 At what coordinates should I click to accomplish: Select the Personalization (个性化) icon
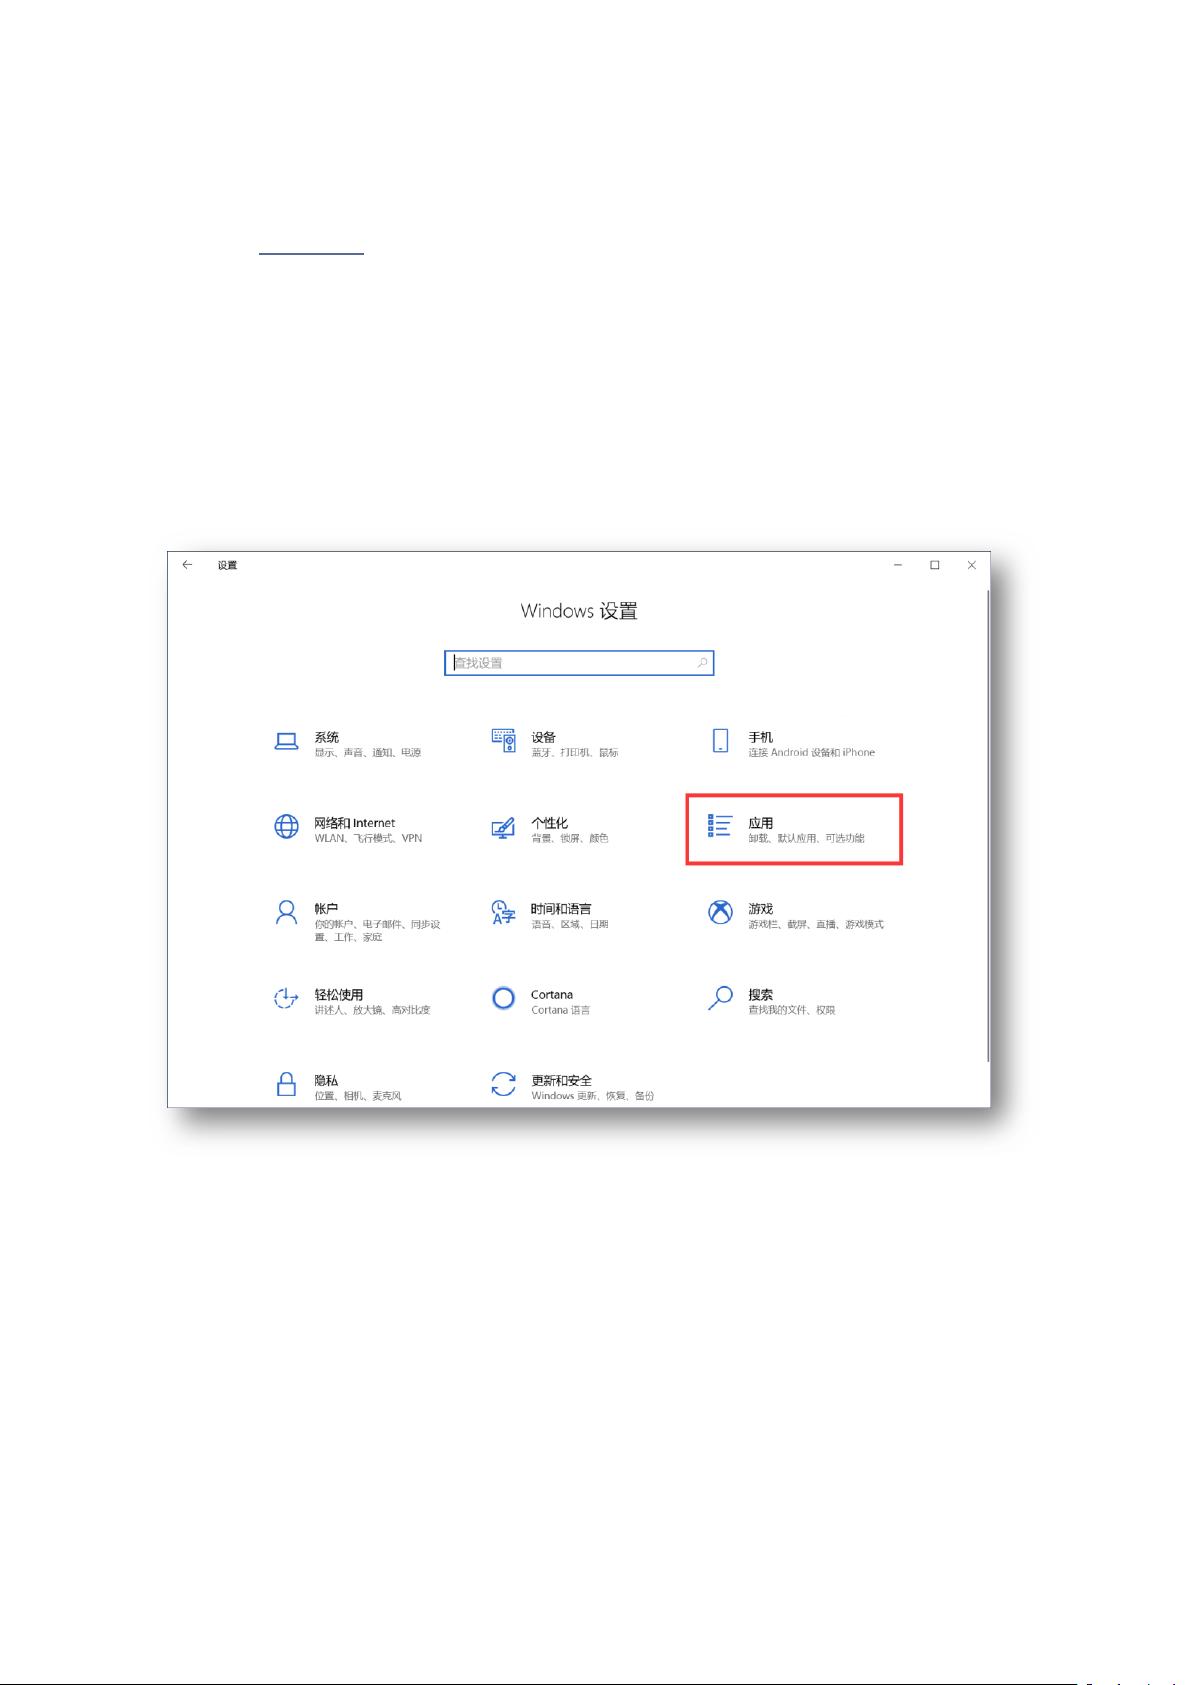tap(503, 828)
